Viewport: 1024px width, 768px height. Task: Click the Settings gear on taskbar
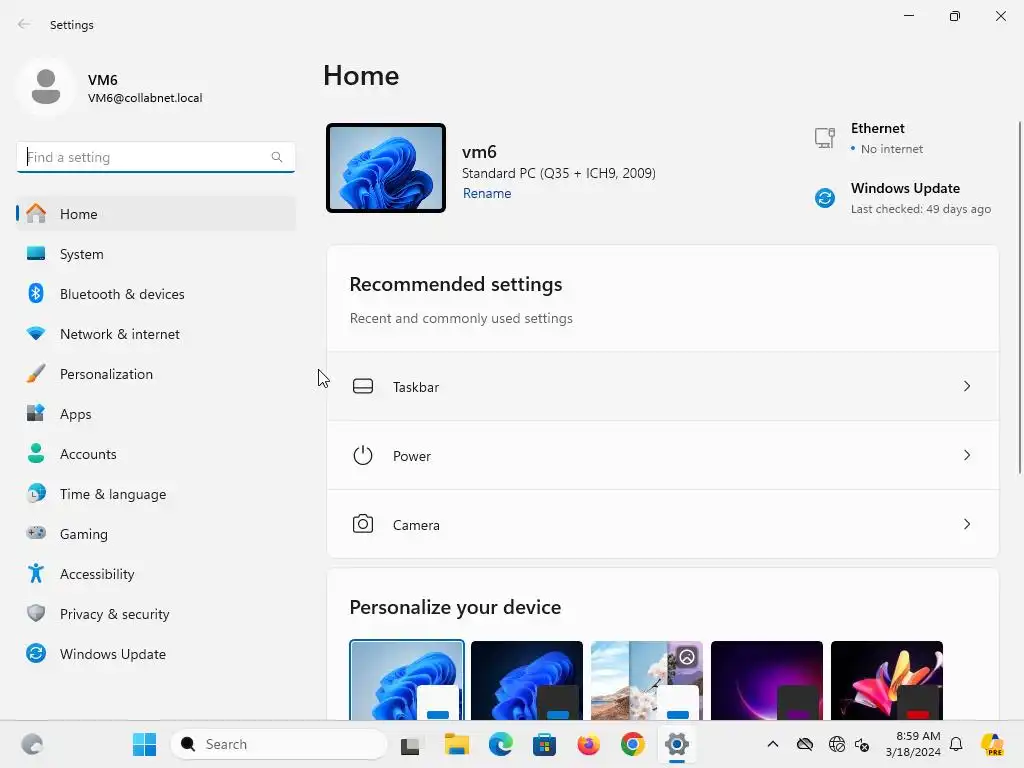click(677, 744)
